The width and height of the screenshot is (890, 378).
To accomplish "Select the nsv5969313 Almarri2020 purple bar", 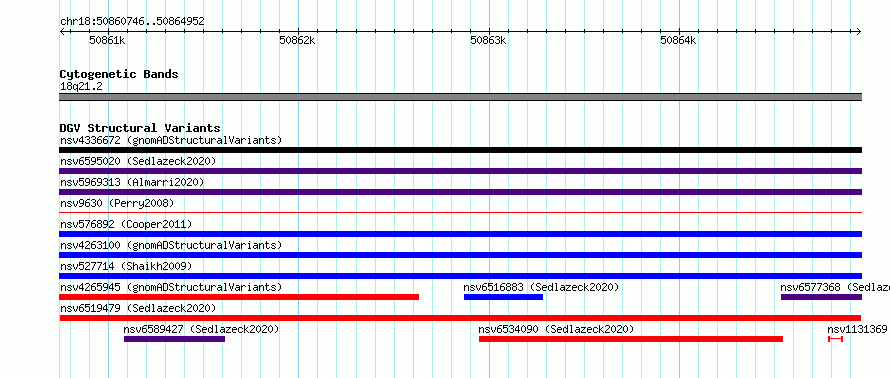I will [x=460, y=192].
